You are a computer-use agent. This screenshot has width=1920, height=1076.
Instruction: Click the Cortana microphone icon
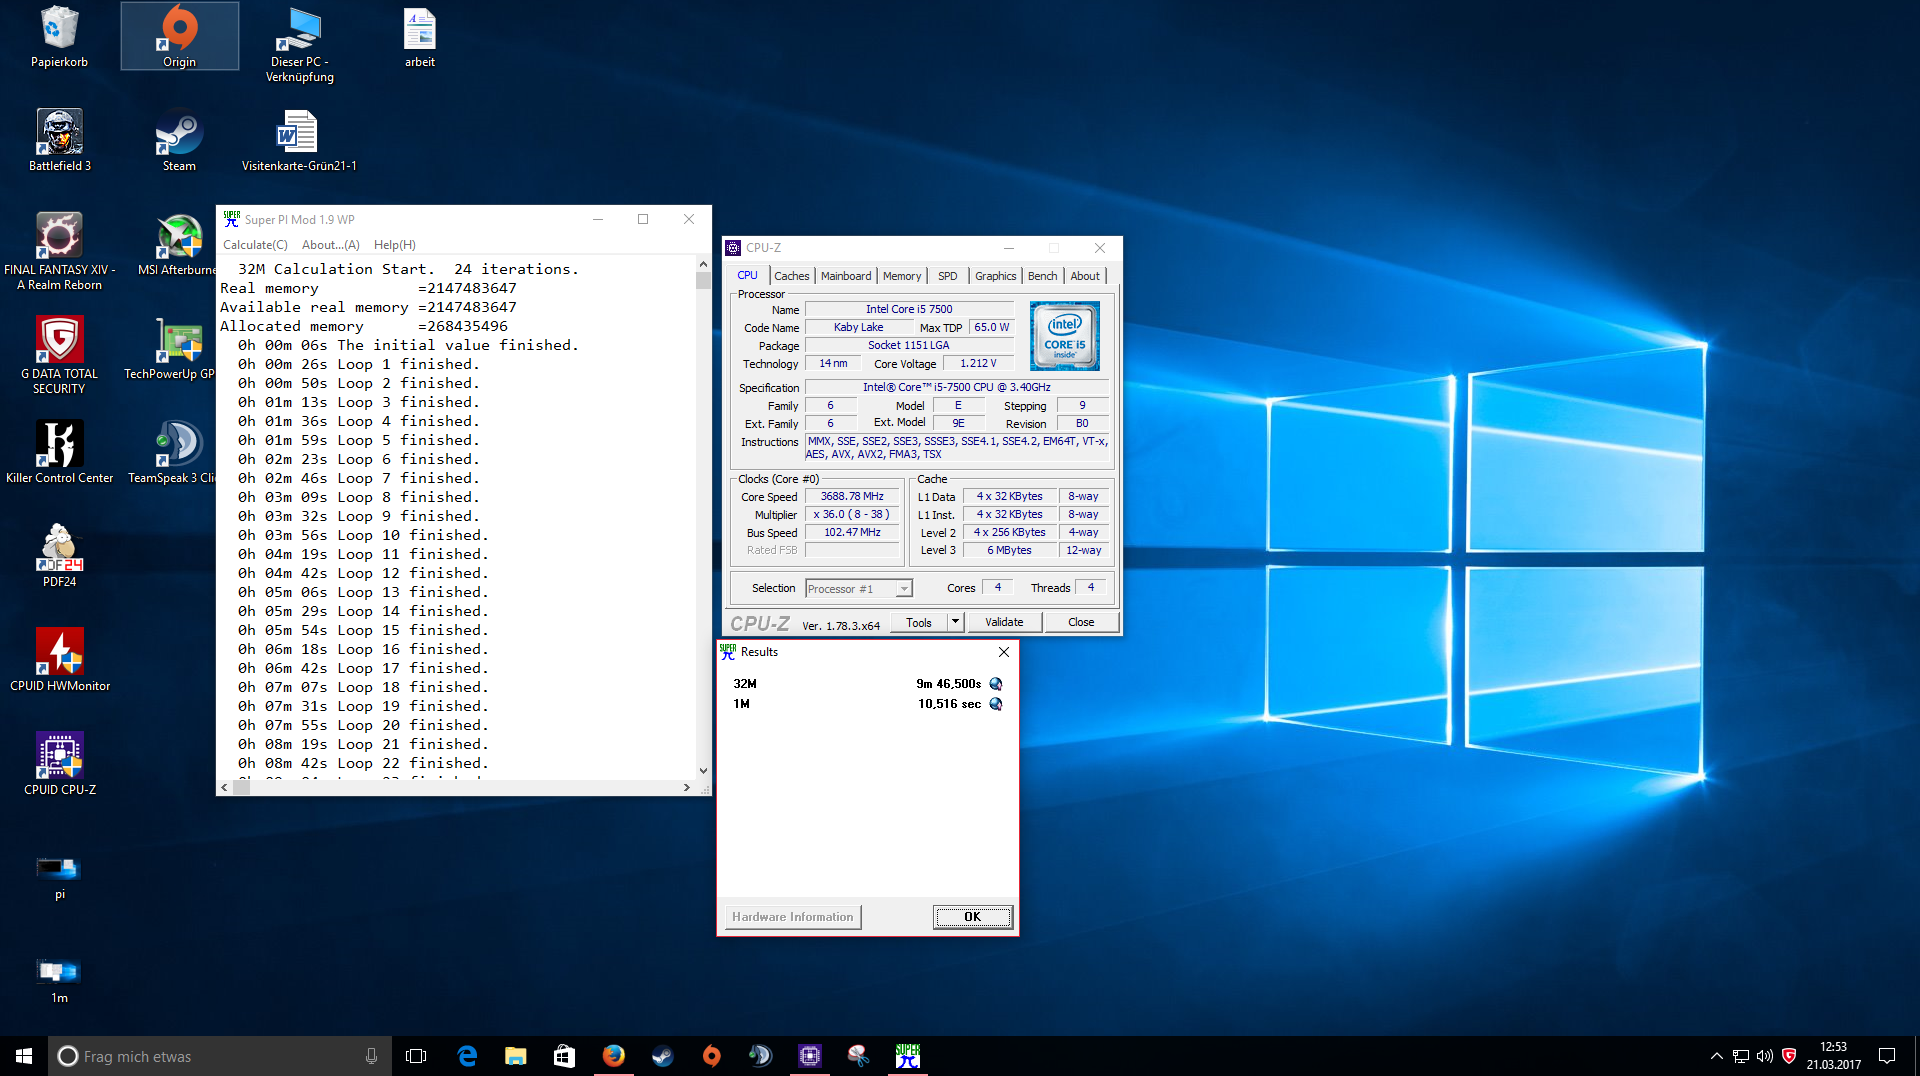tap(371, 1056)
